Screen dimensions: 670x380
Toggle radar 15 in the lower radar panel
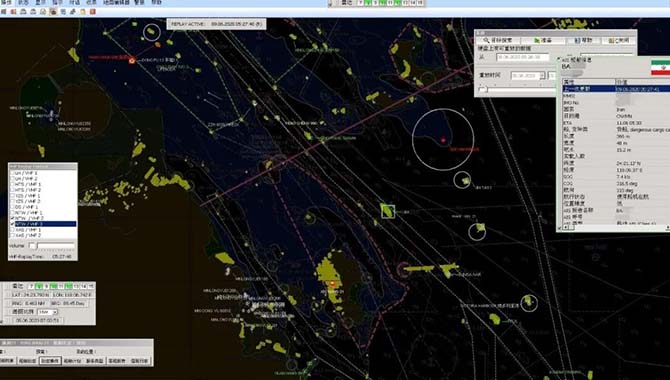[91, 286]
